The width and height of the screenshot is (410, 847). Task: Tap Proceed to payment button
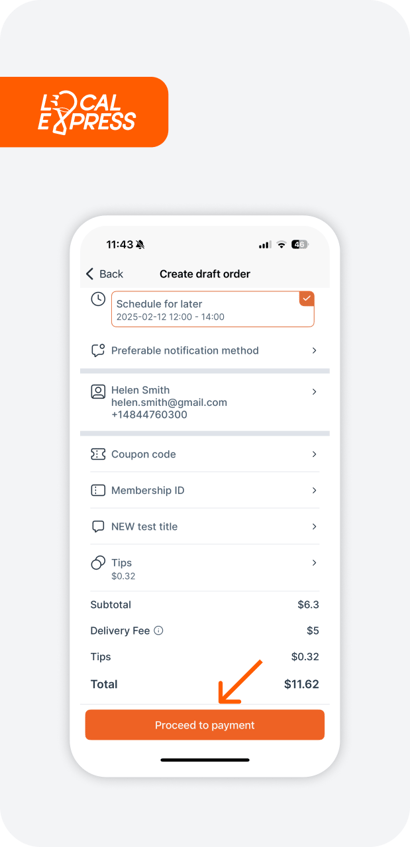click(x=205, y=725)
